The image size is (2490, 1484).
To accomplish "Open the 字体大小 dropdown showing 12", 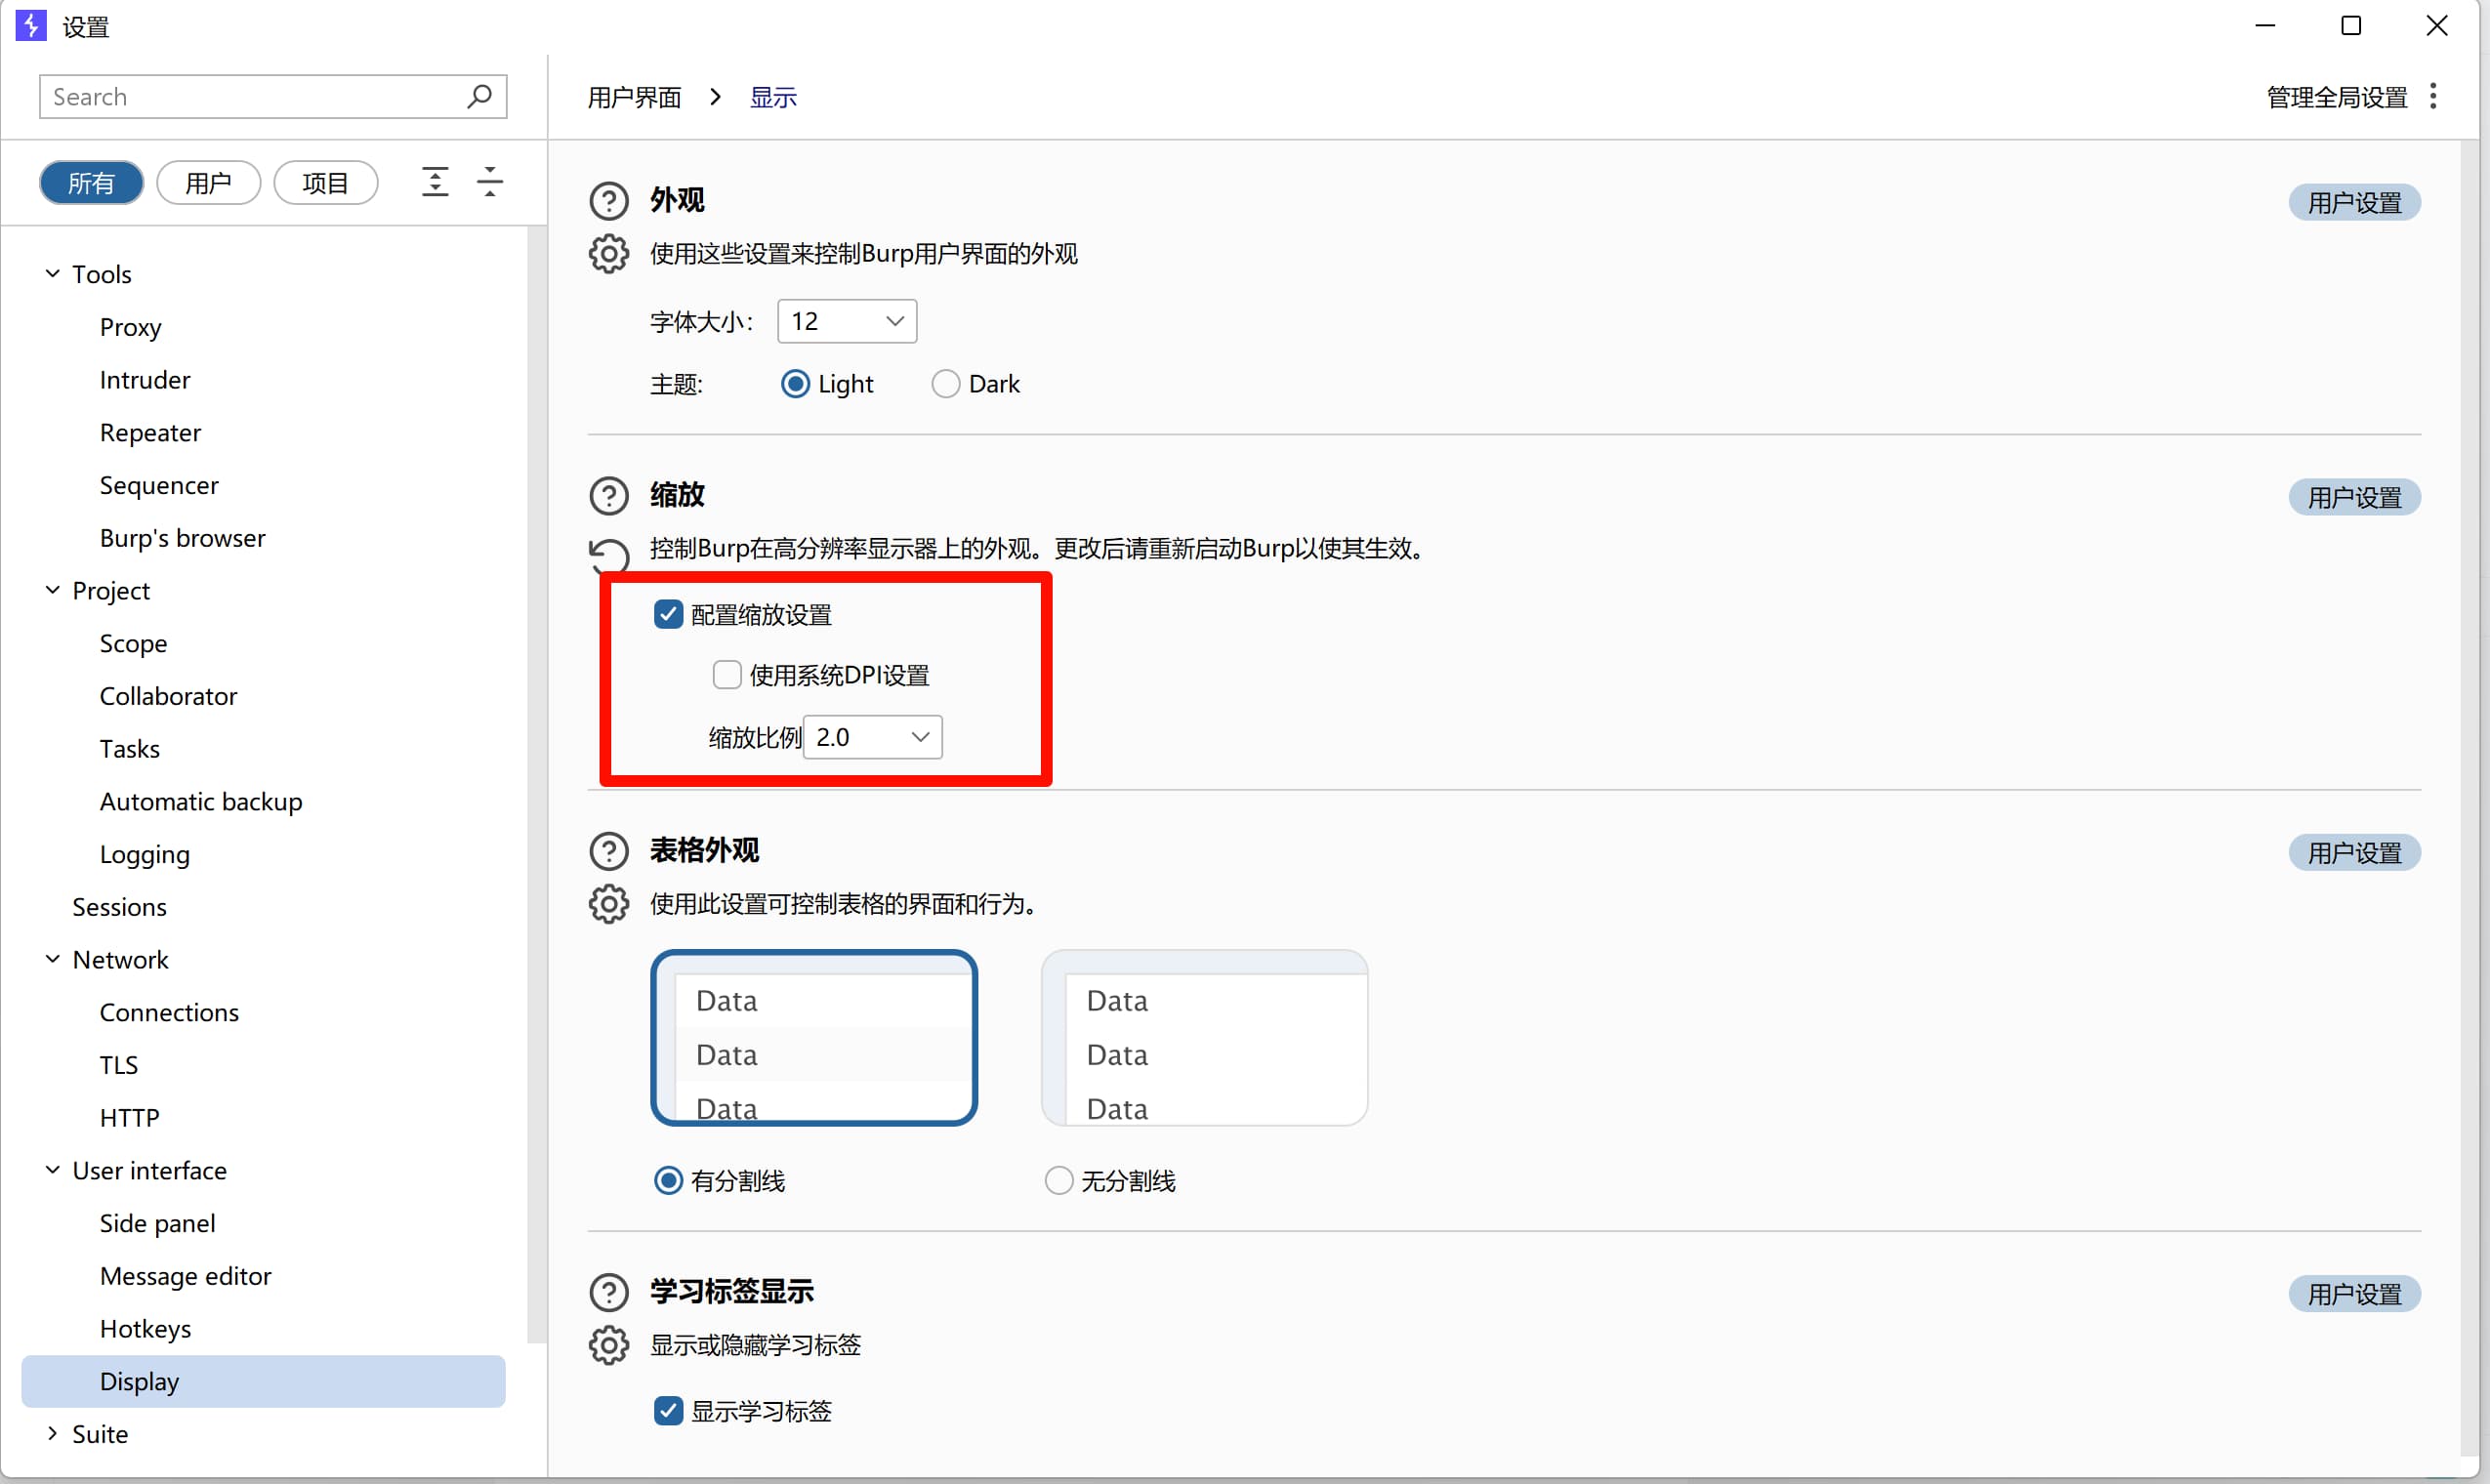I will coord(846,321).
